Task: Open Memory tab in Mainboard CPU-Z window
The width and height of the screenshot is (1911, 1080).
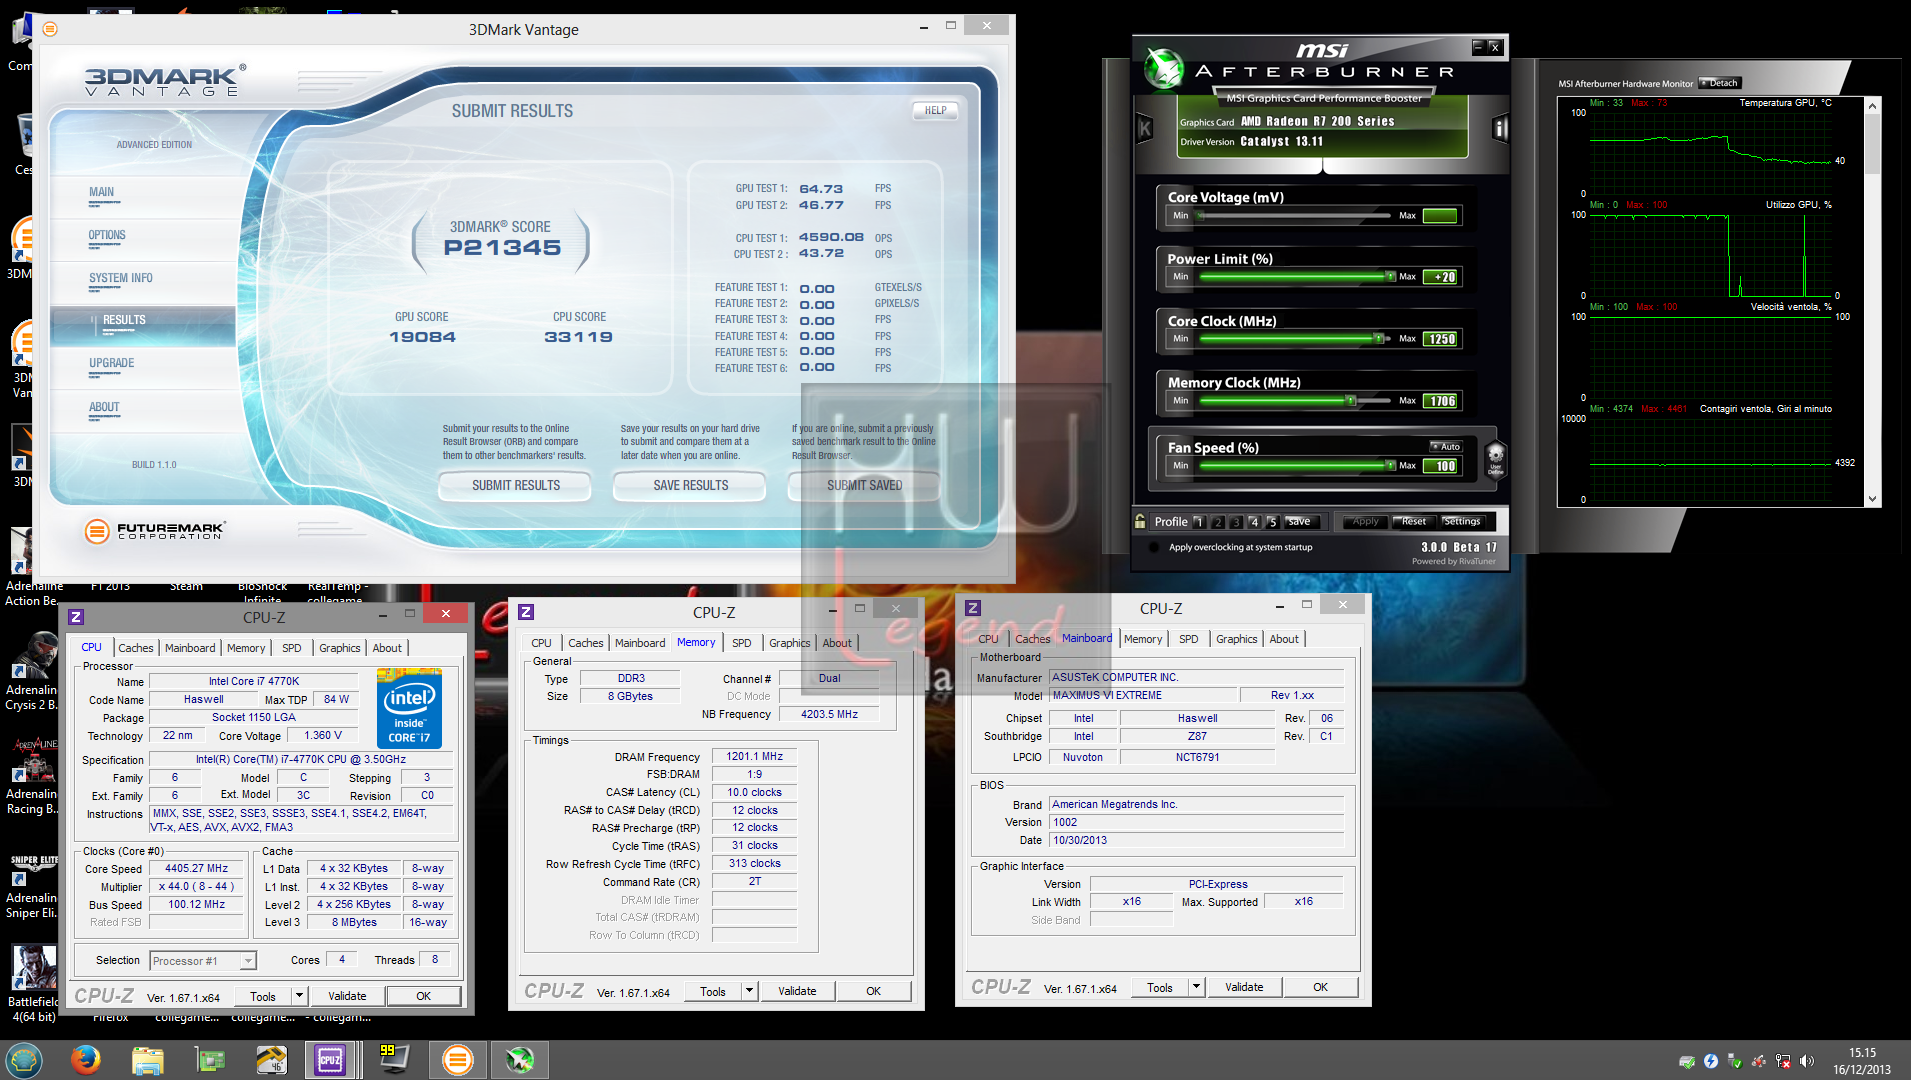Action: [1143, 639]
